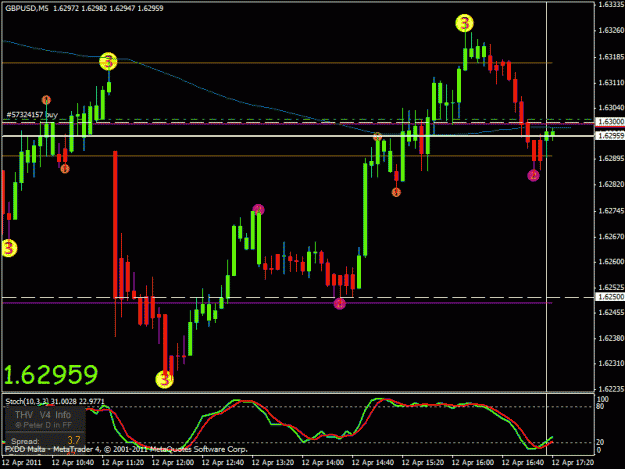Click the 12 Apr 14:00 time label
This screenshot has width=625, height=469.
tap(323, 463)
